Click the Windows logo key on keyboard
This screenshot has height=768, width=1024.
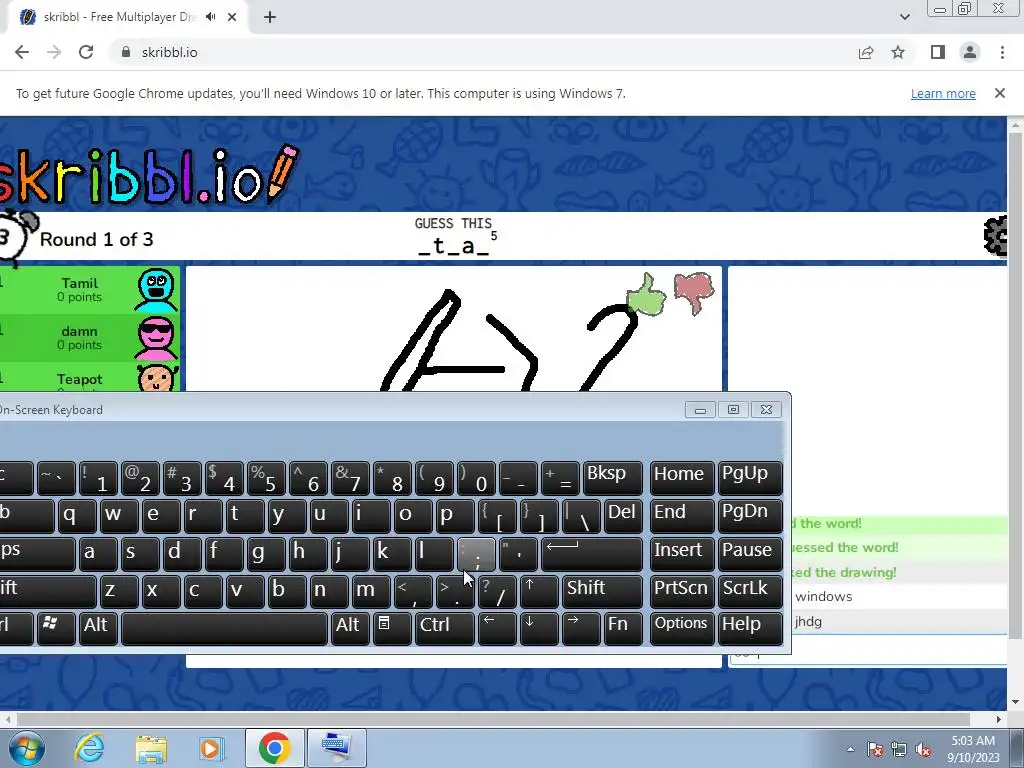56,628
